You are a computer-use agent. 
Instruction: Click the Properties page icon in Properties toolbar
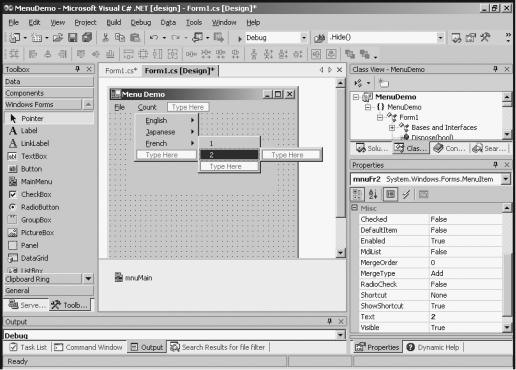tap(390, 194)
